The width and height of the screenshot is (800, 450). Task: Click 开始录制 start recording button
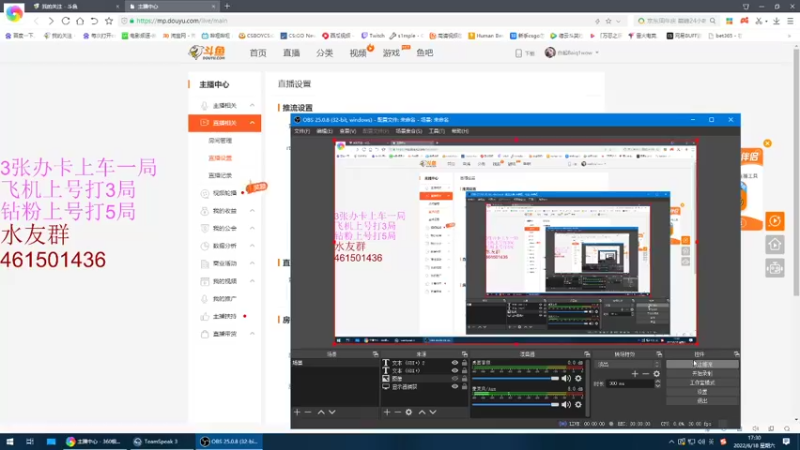coord(702,373)
